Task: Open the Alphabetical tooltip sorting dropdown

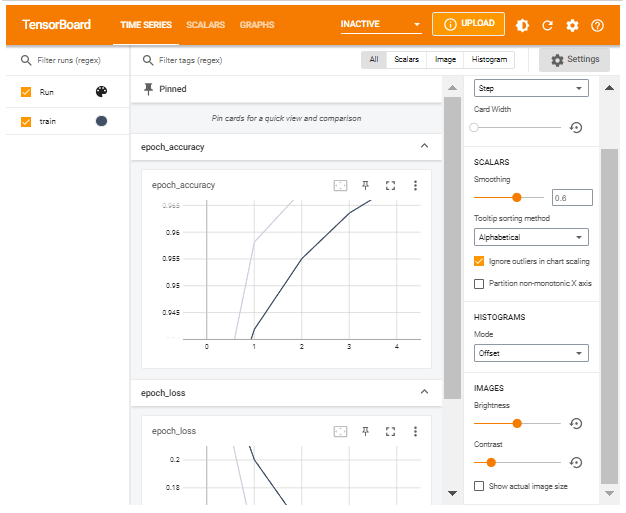Action: tap(531, 237)
